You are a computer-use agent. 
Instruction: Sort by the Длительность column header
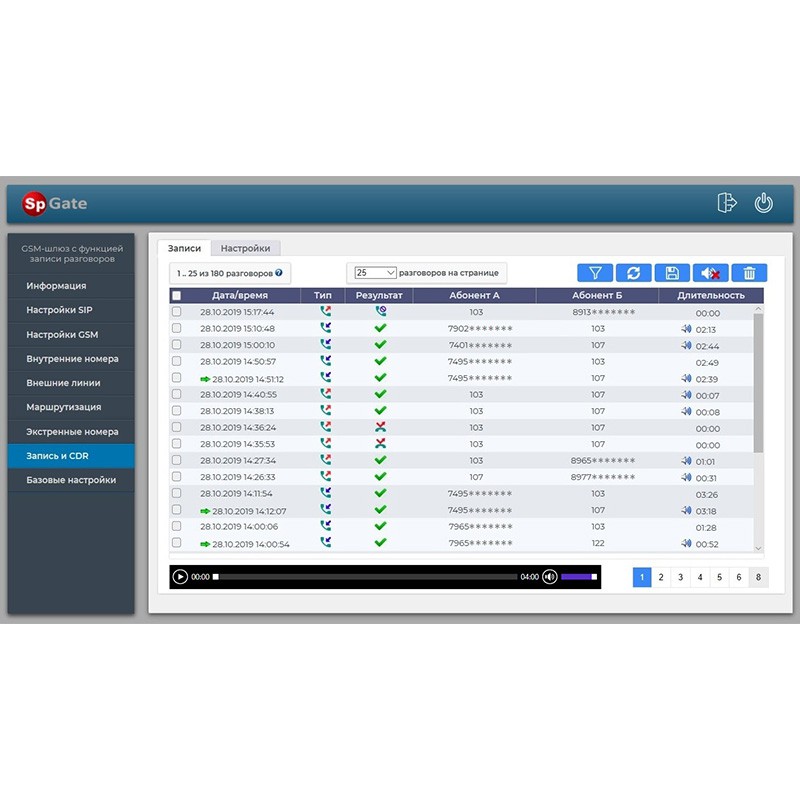click(710, 296)
